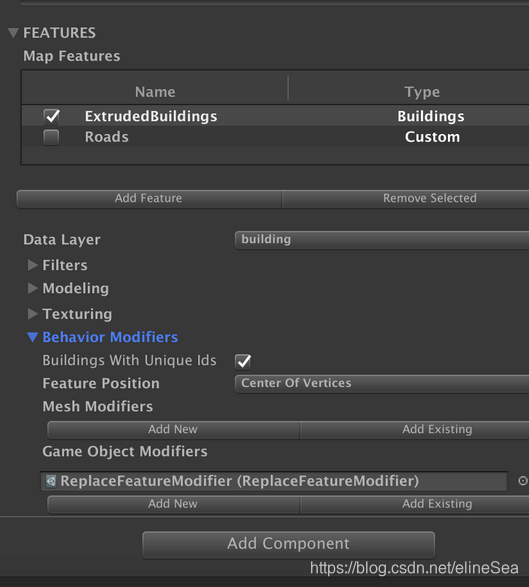Add New under Mesh Modifiers
The width and height of the screenshot is (529, 587).
coord(173,429)
